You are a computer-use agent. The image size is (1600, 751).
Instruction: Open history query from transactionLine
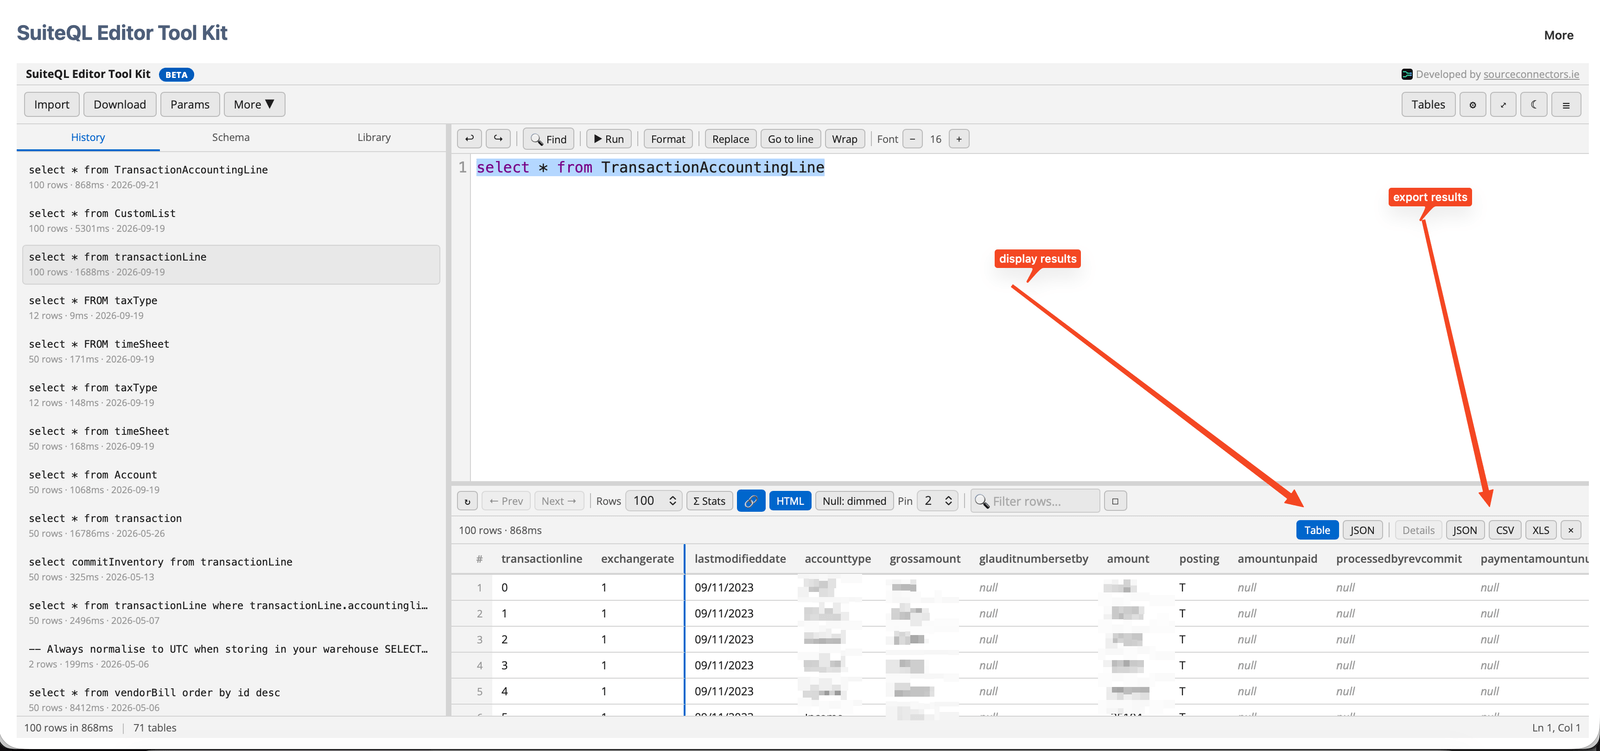(x=231, y=264)
